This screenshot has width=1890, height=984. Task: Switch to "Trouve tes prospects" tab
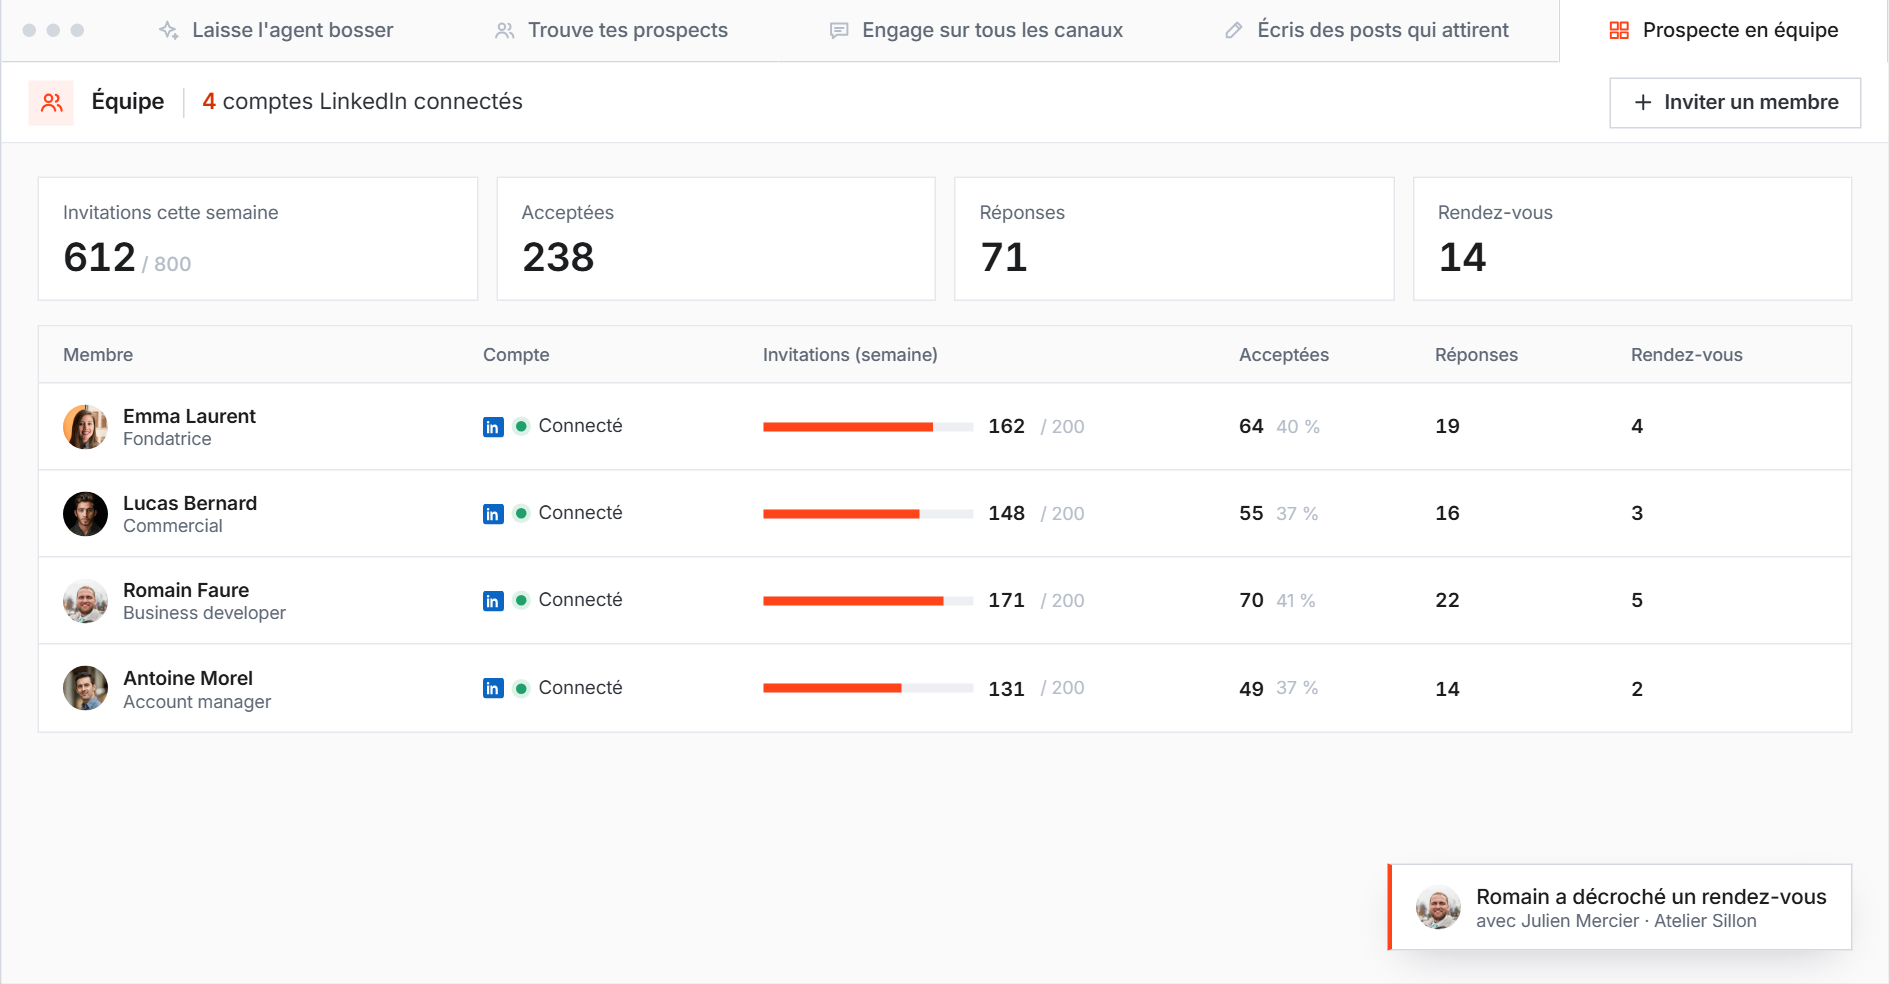coord(611,30)
